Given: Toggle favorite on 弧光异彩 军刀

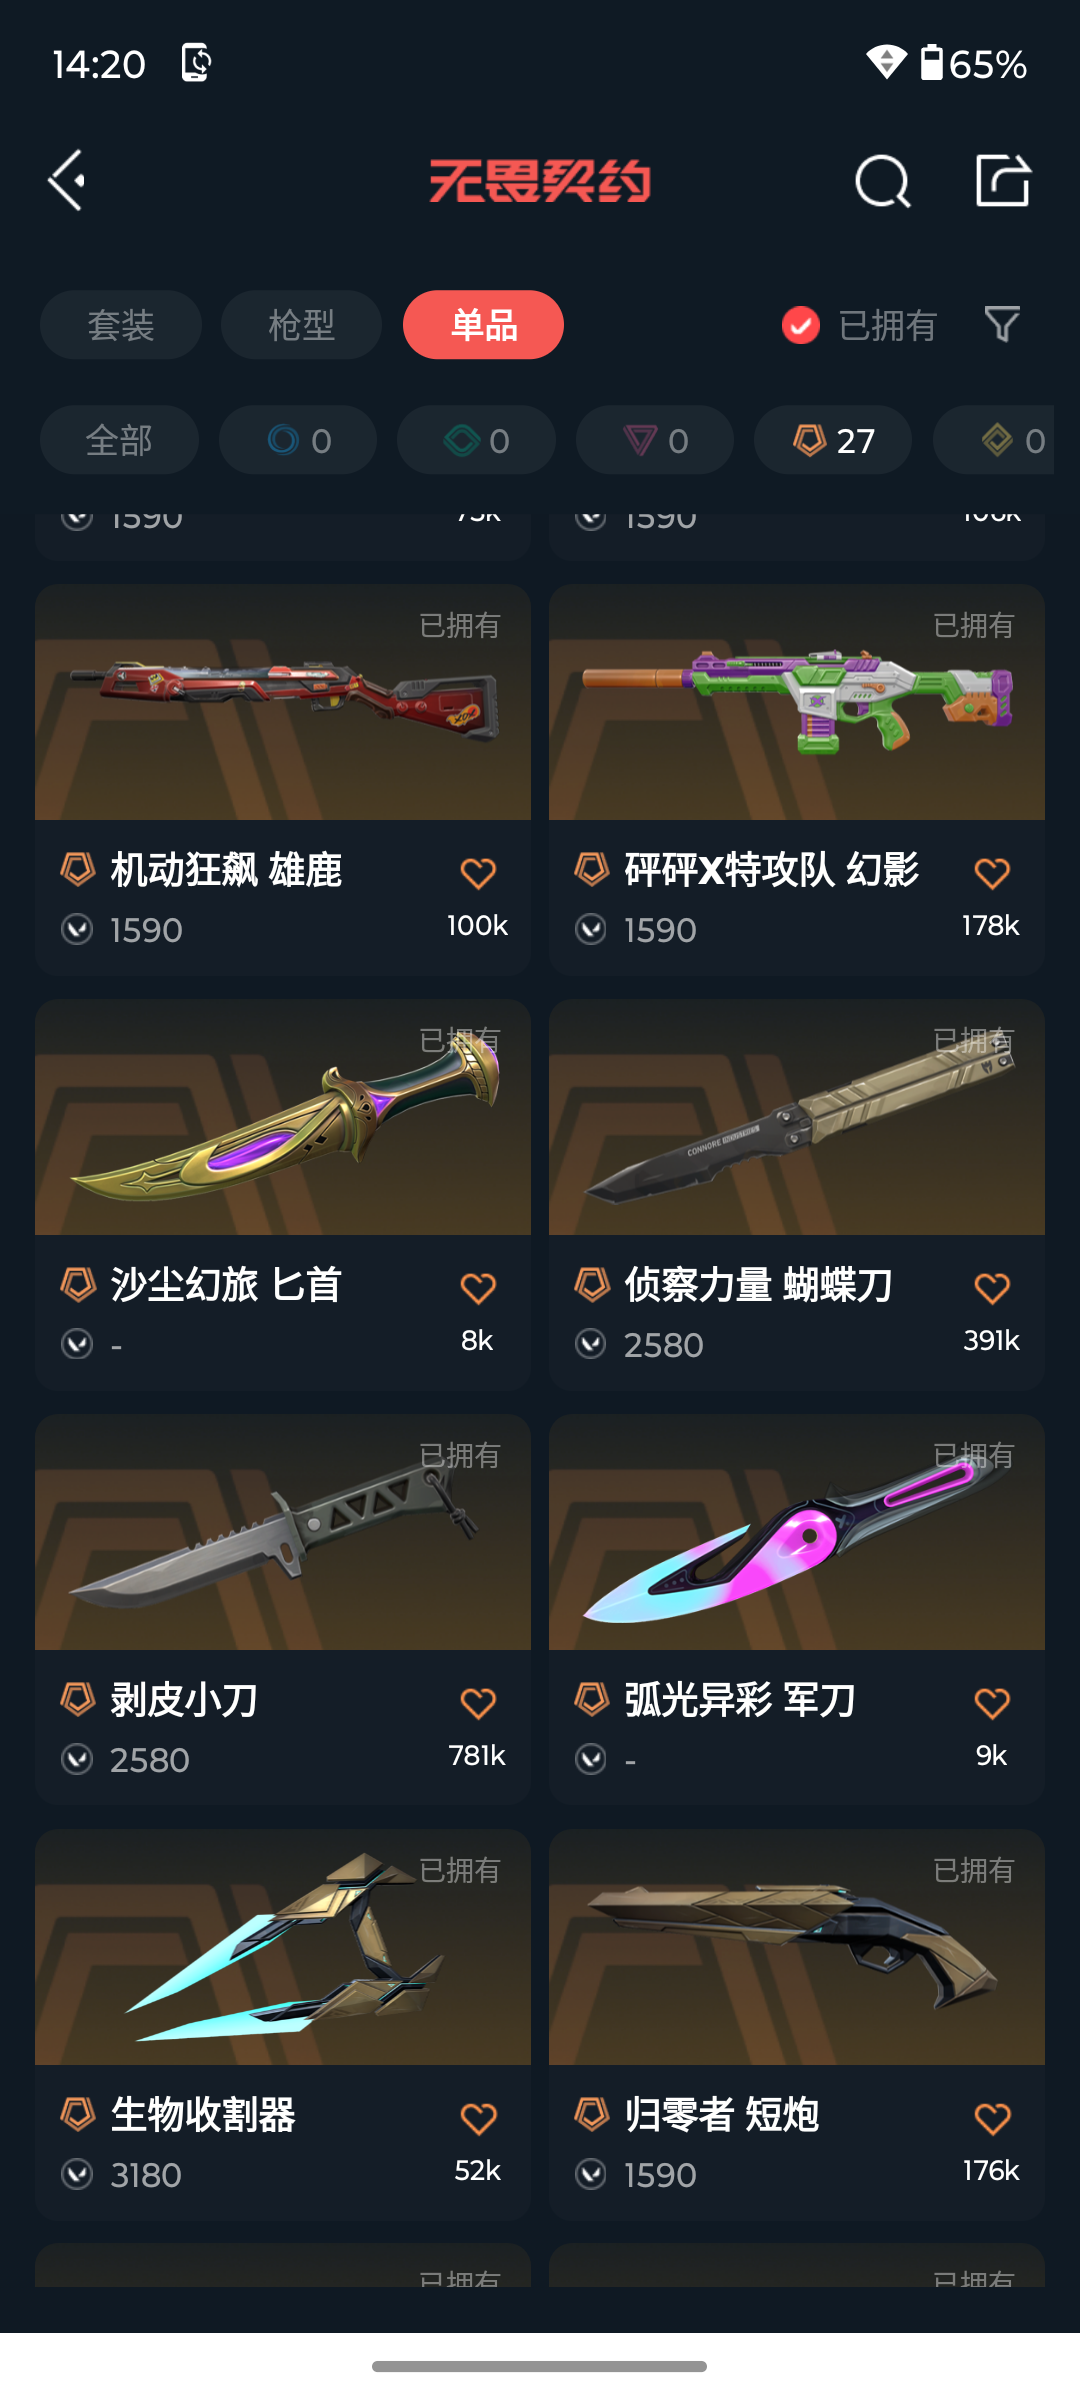Looking at the screenshot, I should click(x=992, y=1703).
